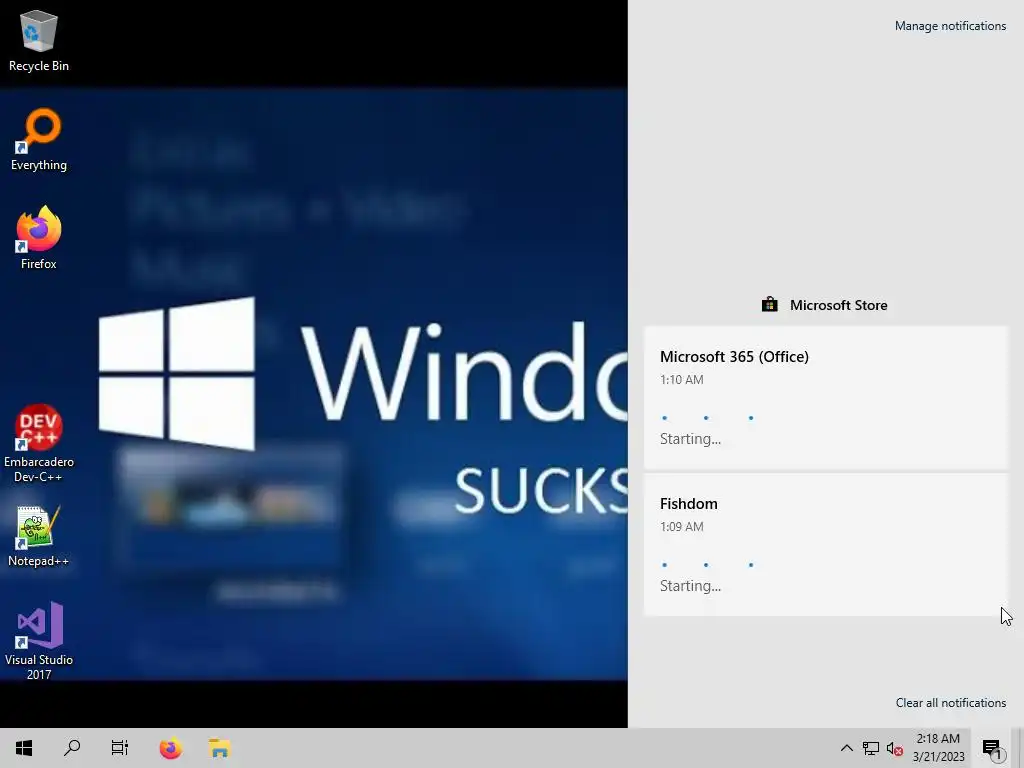Open the taskbar clock showing 2:18 AM
This screenshot has width=1024, height=768.
click(938, 748)
